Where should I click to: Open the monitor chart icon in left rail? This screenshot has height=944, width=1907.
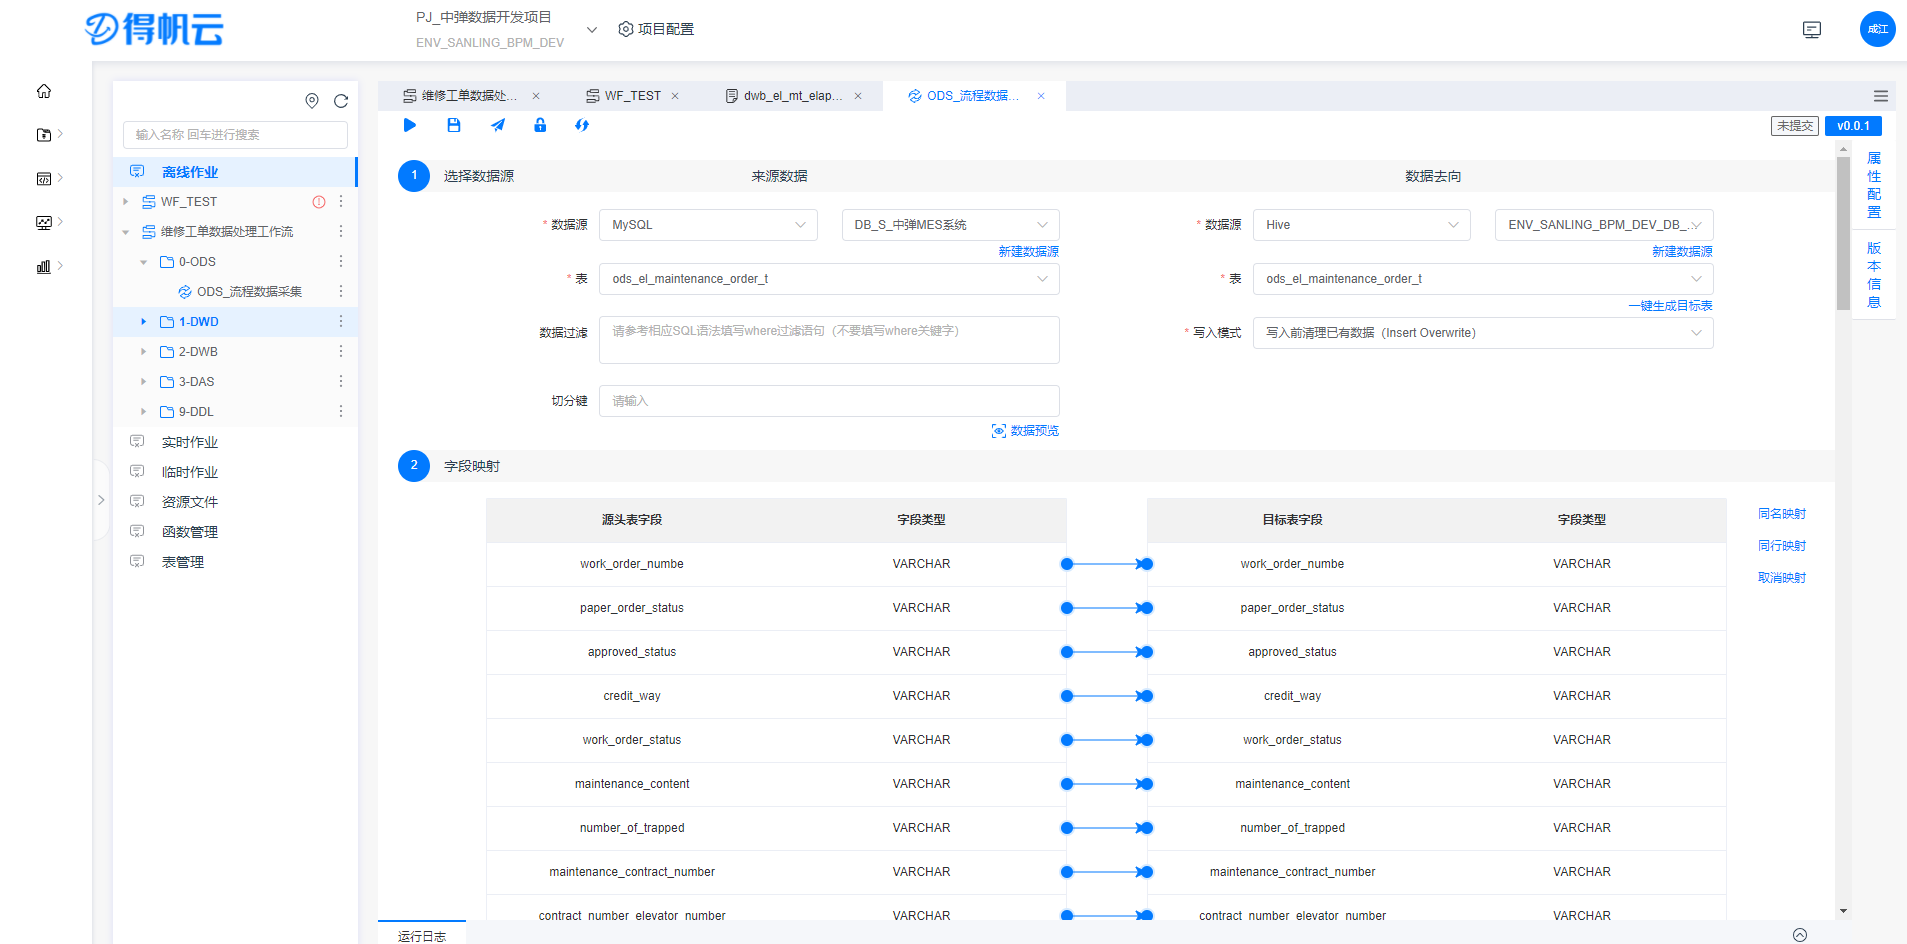(x=44, y=223)
